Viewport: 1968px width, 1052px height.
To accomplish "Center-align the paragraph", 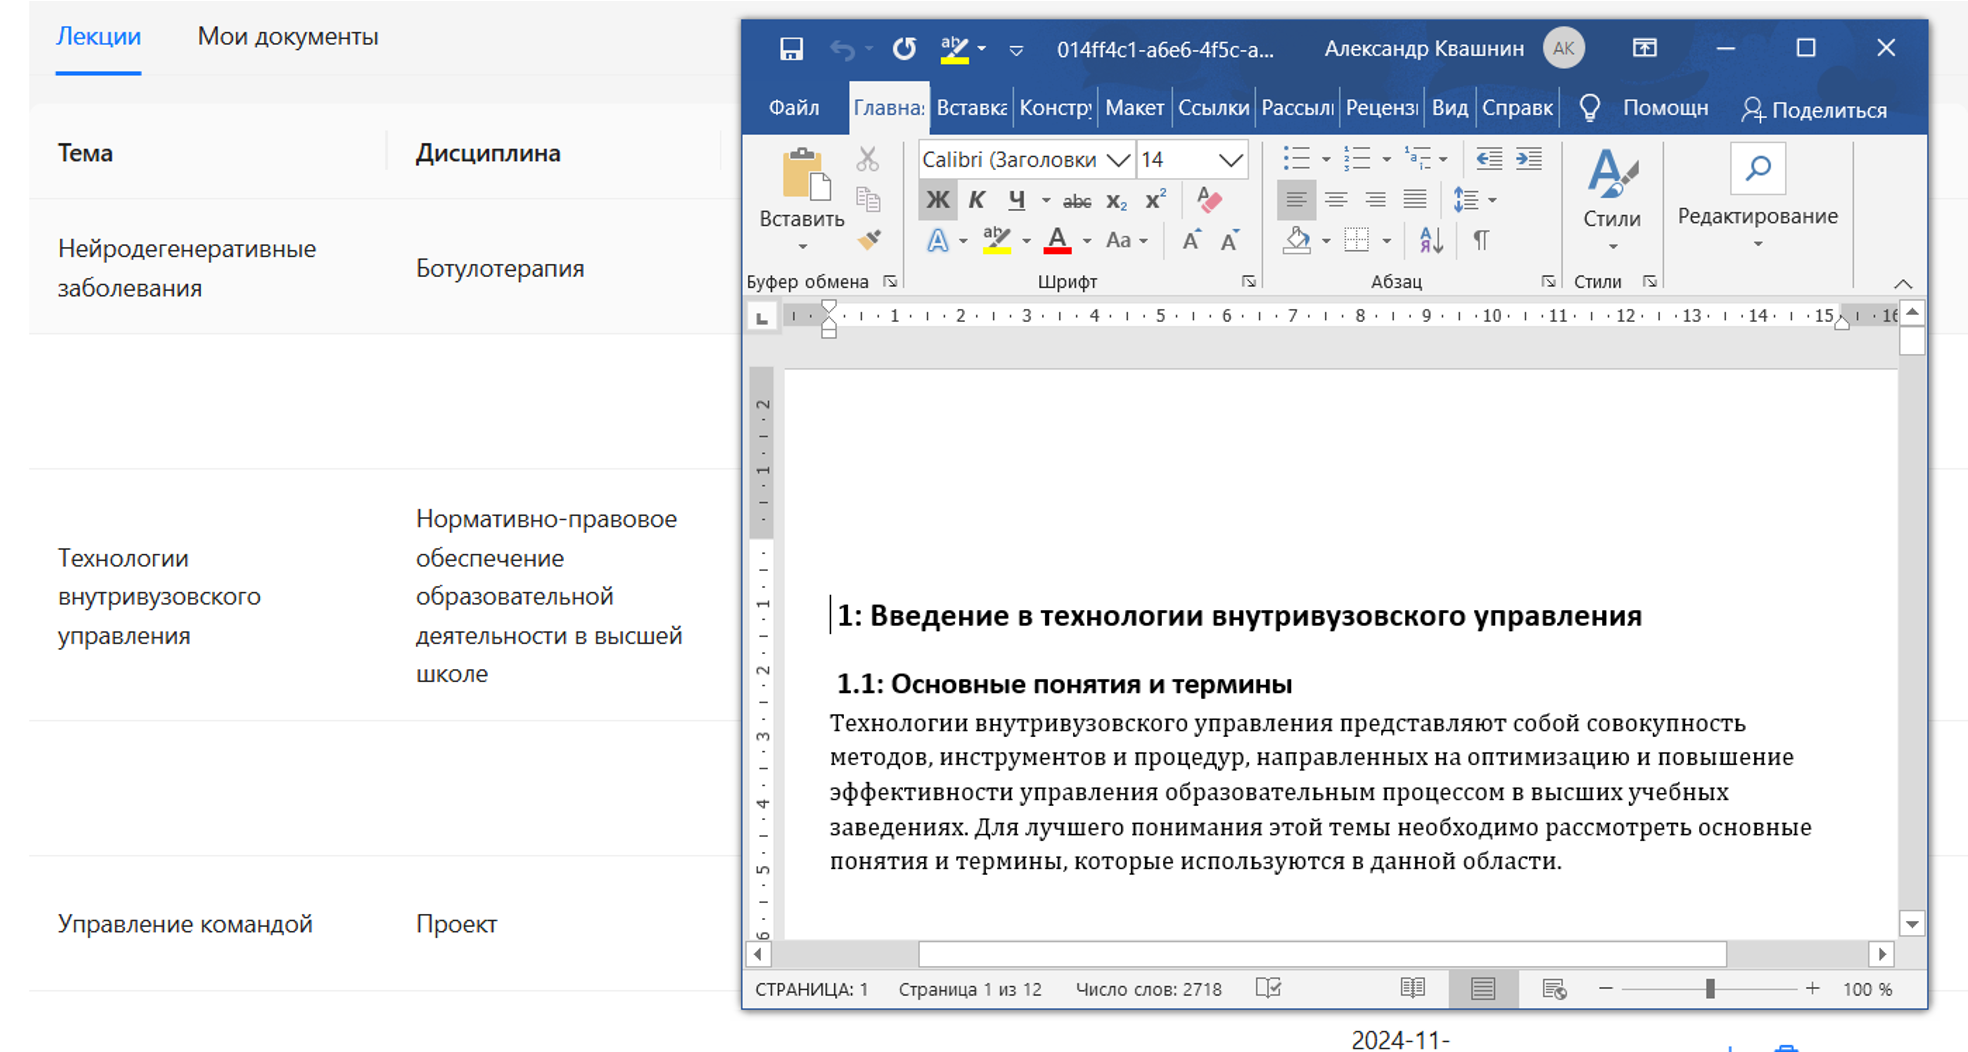I will click(x=1336, y=200).
